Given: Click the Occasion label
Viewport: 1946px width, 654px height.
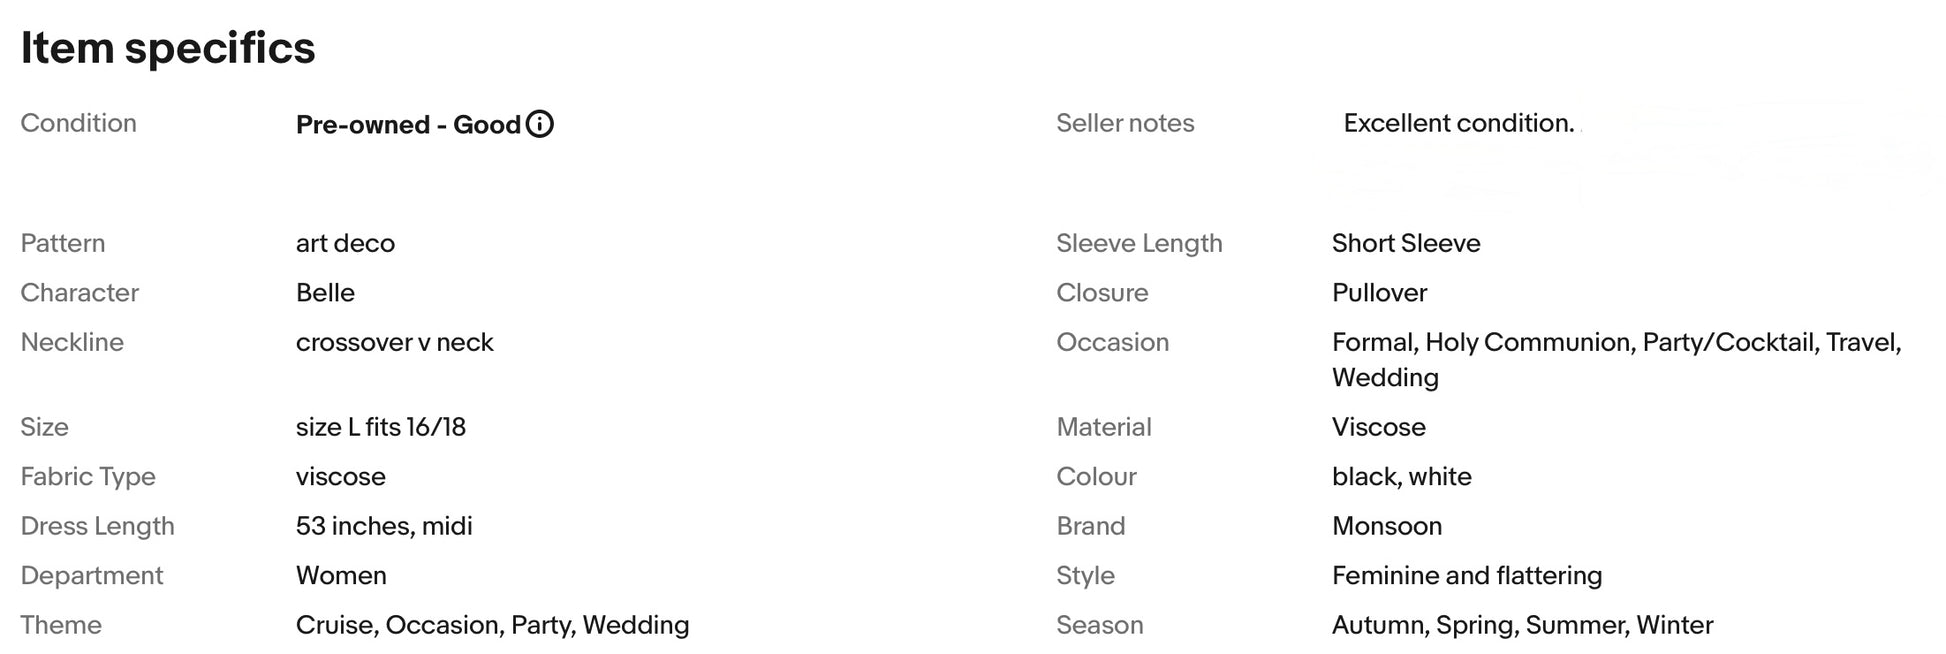Looking at the screenshot, I should (x=1112, y=342).
